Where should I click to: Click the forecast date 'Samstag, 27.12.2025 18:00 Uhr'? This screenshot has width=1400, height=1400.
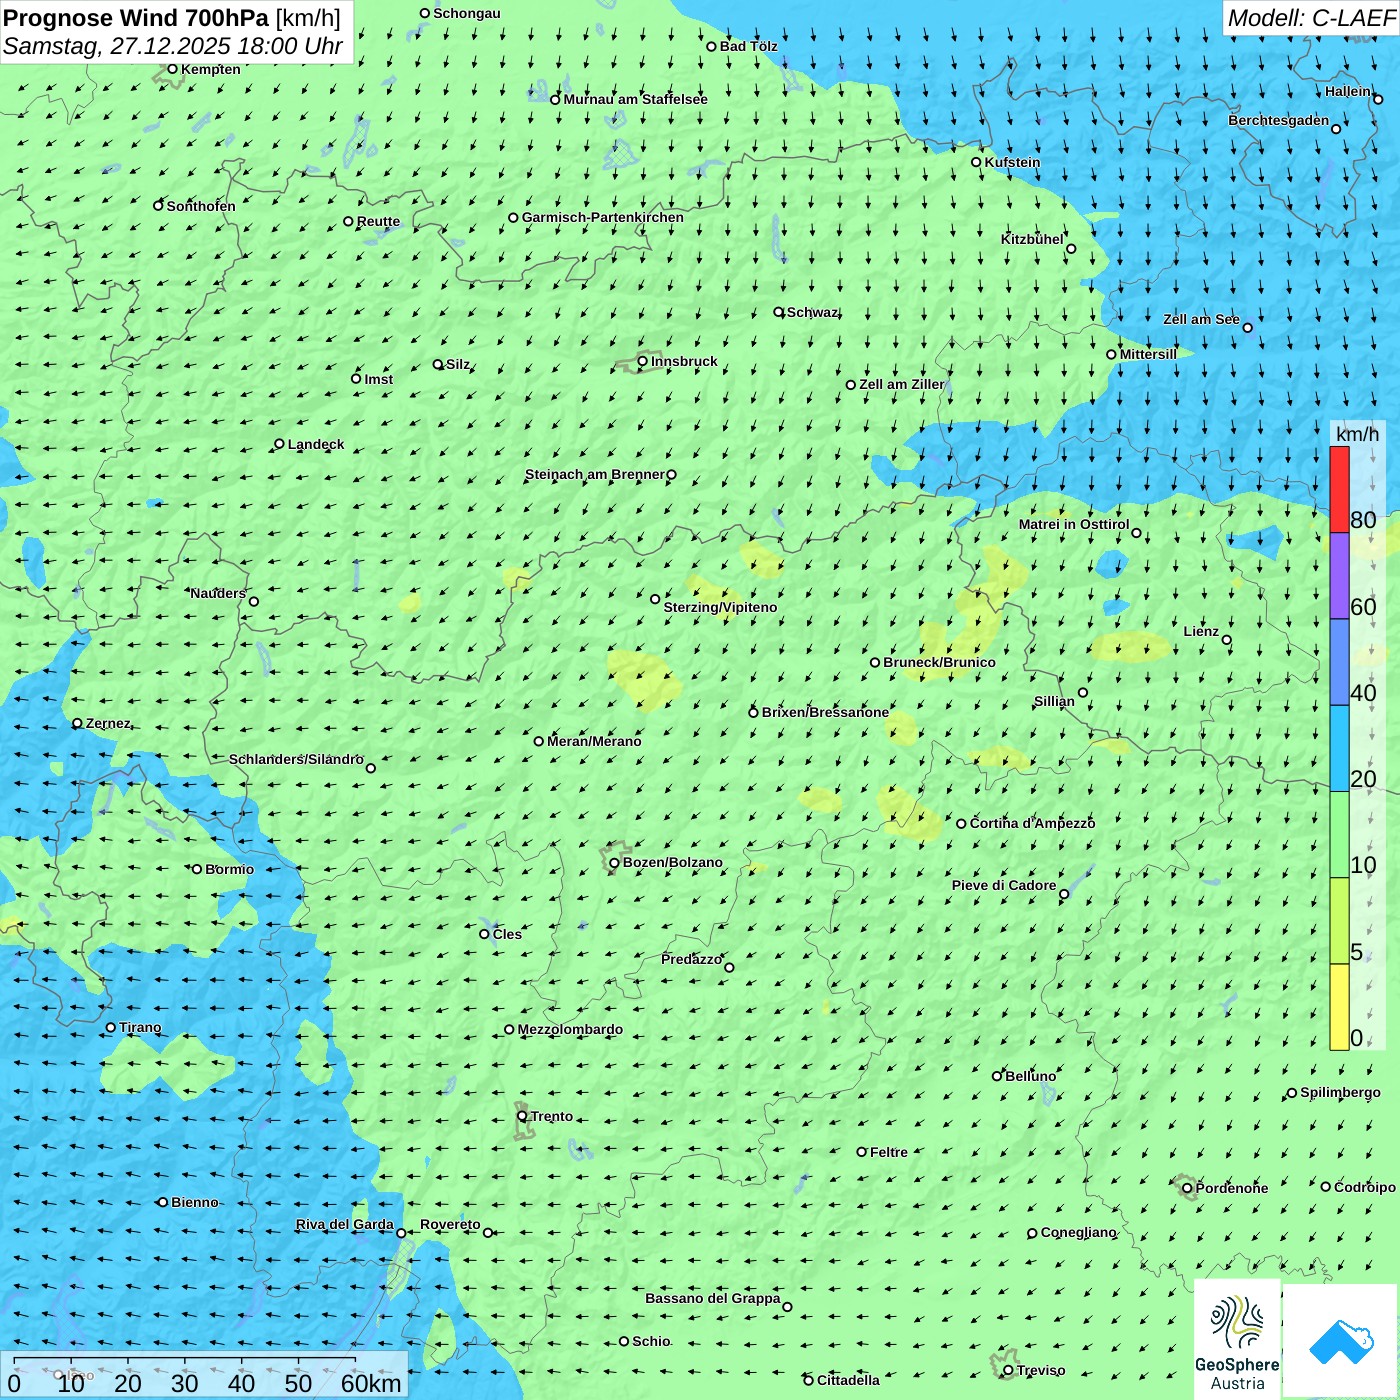(172, 46)
